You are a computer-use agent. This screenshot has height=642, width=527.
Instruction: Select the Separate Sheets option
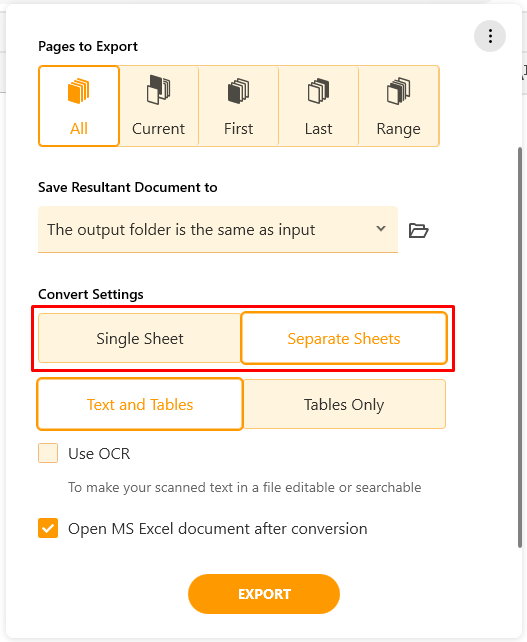(344, 338)
